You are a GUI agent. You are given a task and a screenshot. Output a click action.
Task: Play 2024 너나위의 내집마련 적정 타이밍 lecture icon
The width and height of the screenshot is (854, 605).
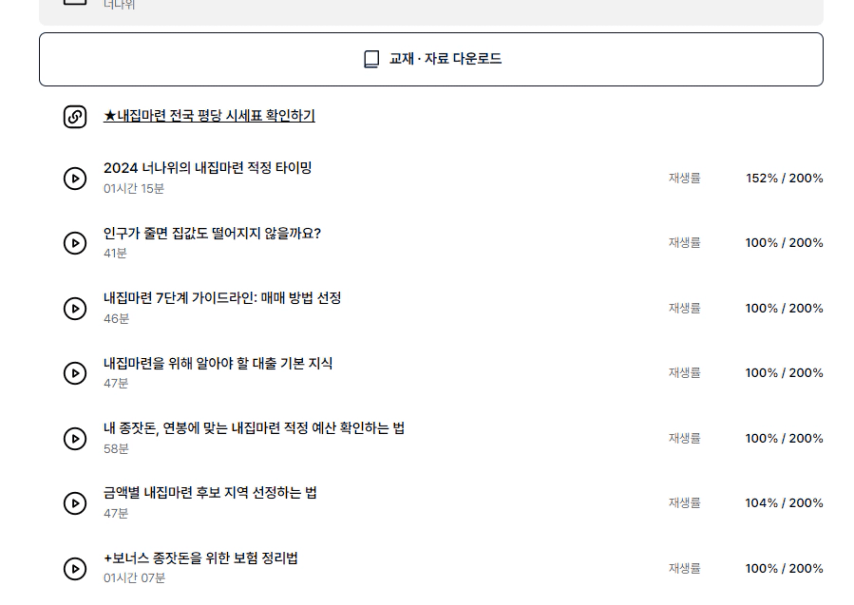pos(75,178)
